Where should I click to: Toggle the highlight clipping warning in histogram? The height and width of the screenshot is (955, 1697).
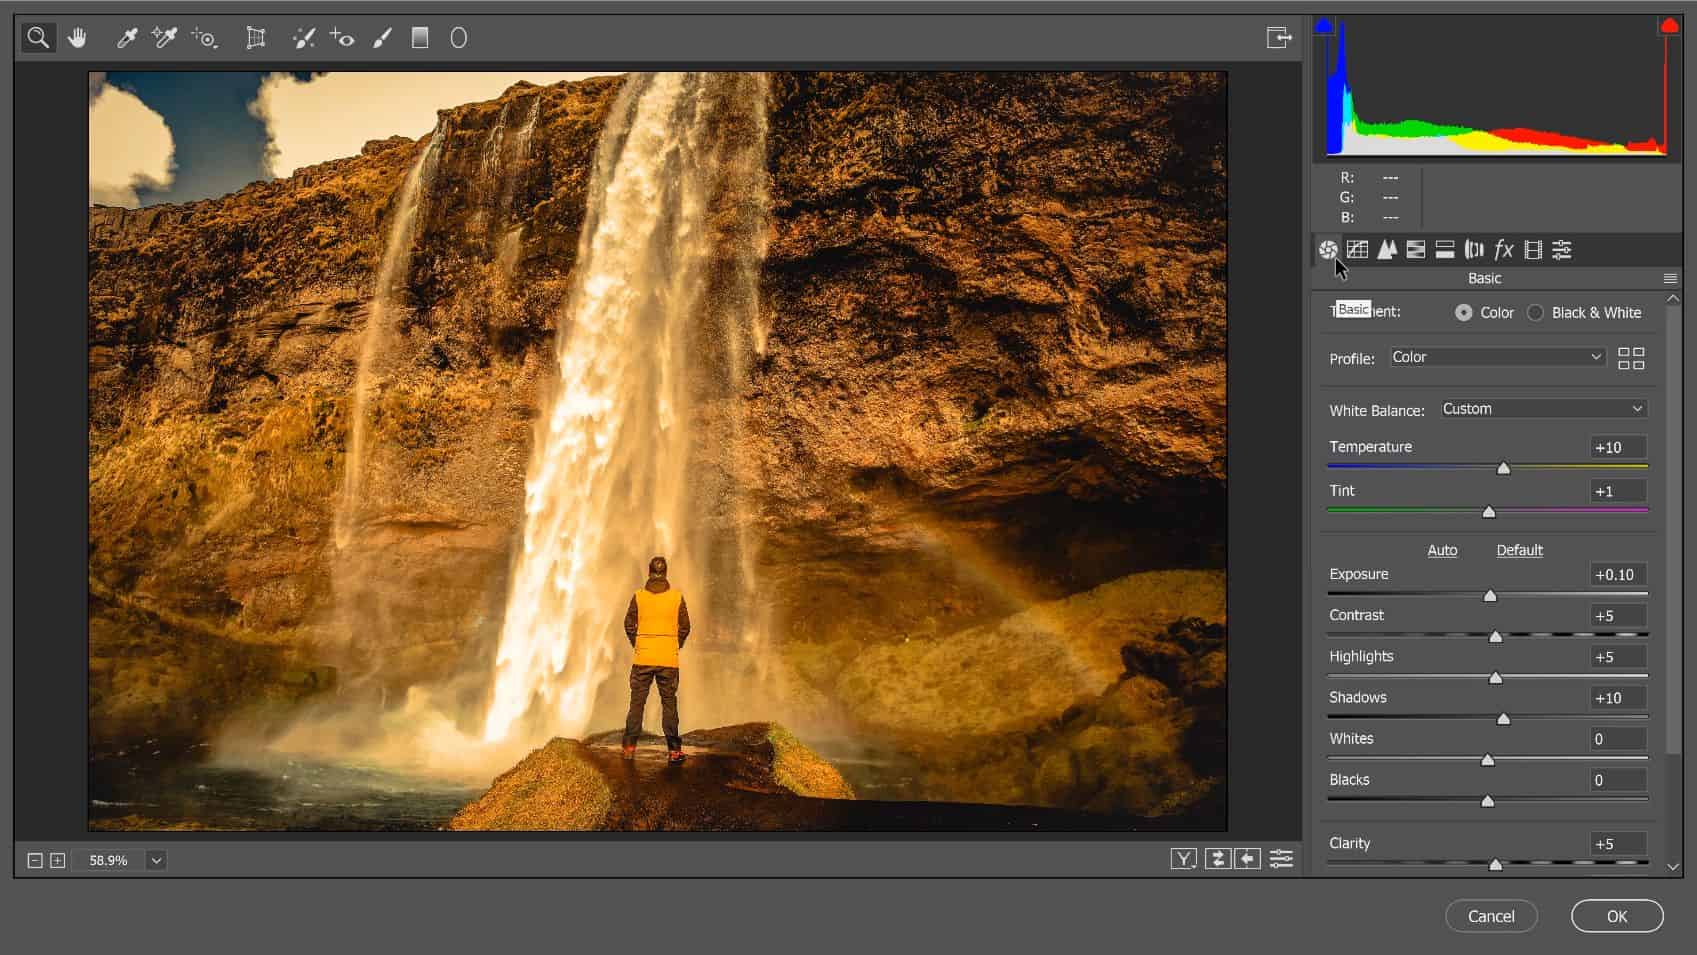click(x=1668, y=26)
